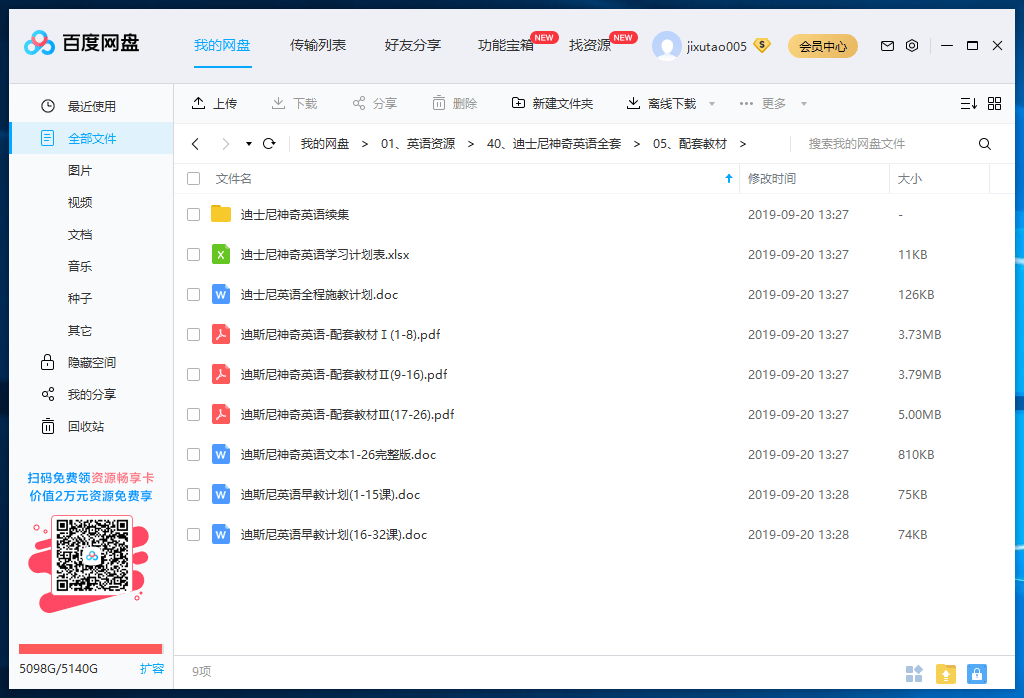Image resolution: width=1024 pixels, height=698 pixels.
Task: Click the 会员中心 button
Action: pos(822,46)
